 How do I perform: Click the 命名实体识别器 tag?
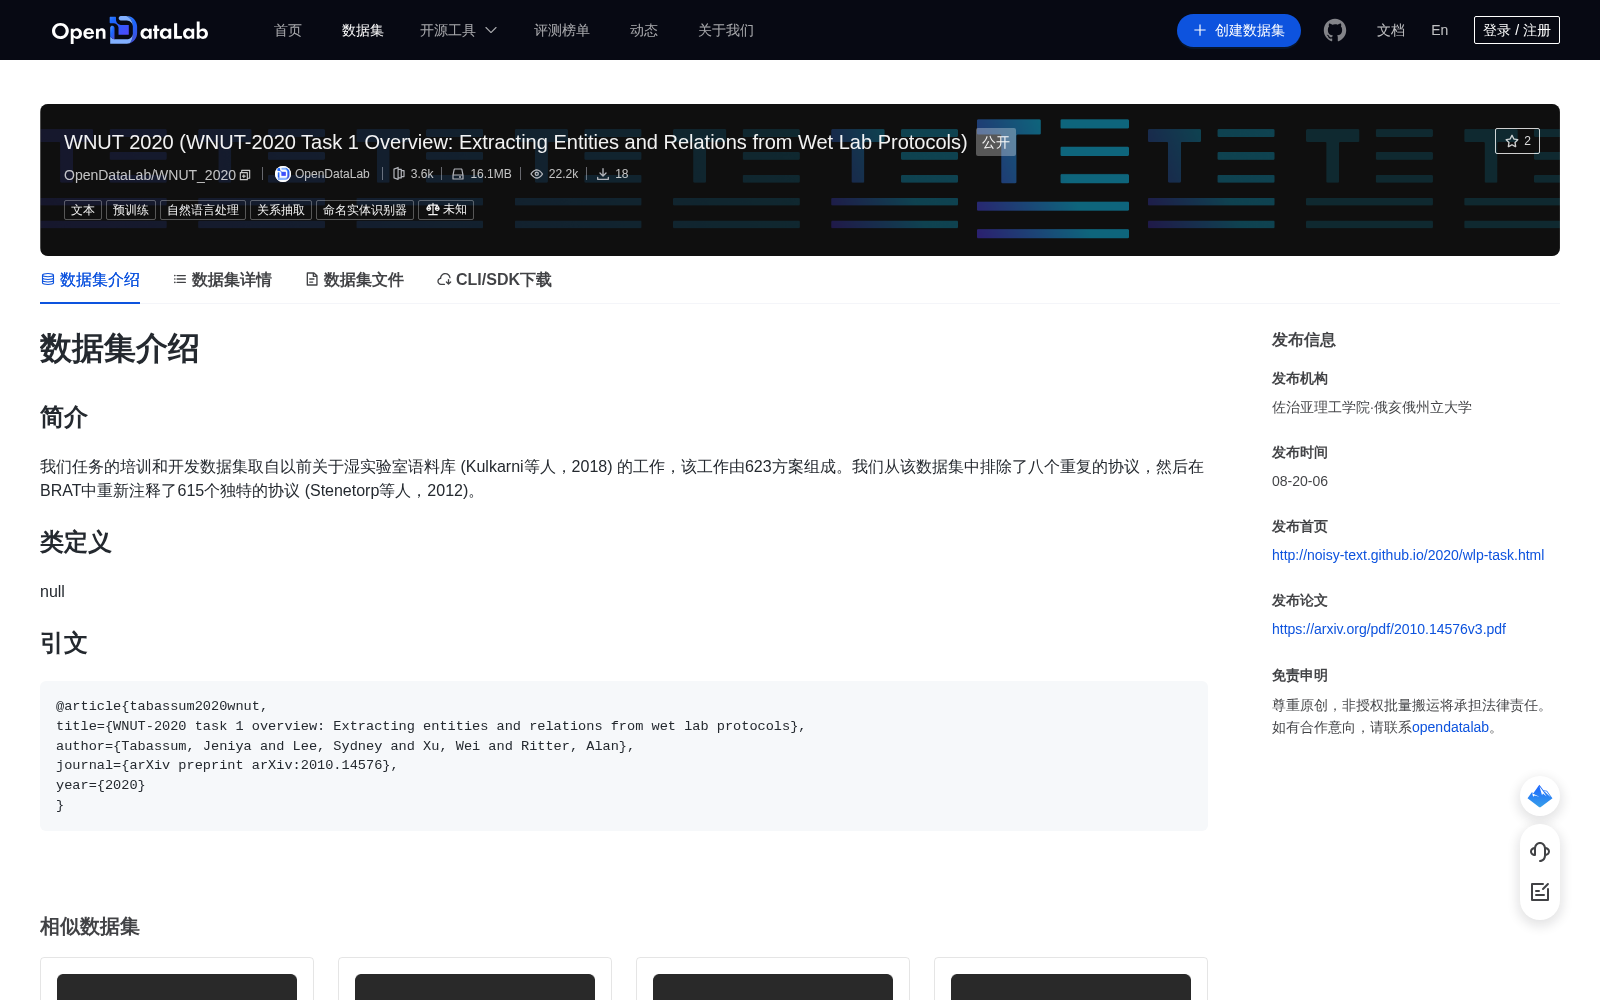pyautogui.click(x=365, y=210)
